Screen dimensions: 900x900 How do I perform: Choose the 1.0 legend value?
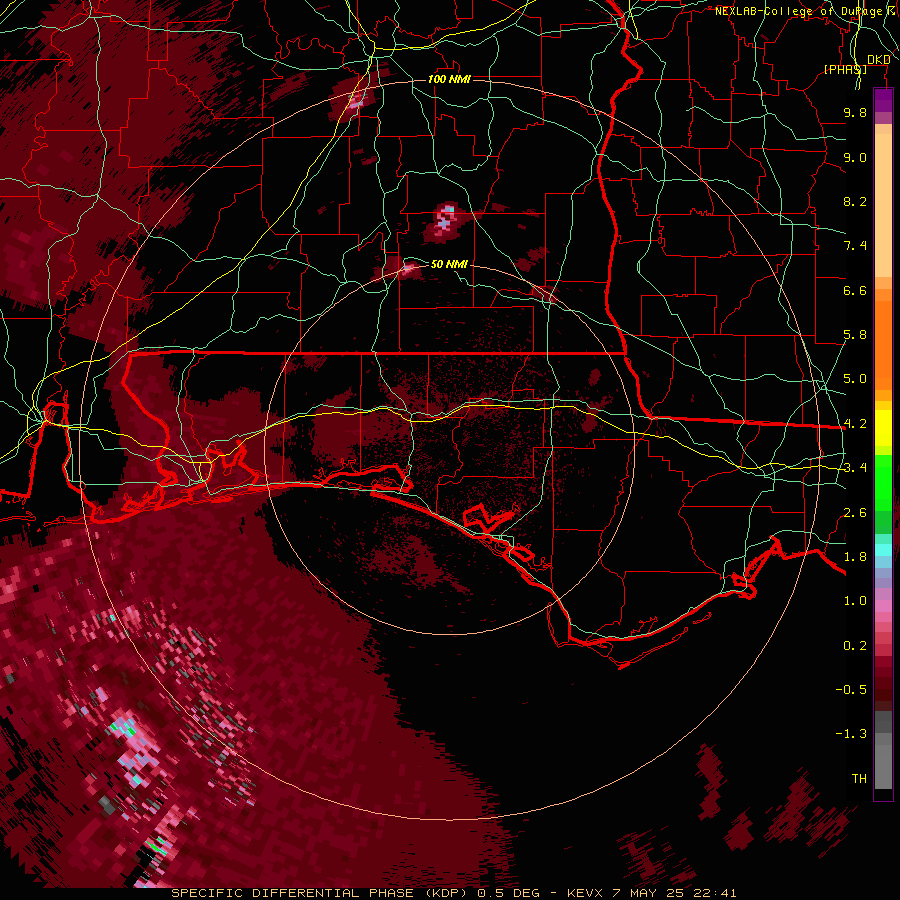click(855, 601)
